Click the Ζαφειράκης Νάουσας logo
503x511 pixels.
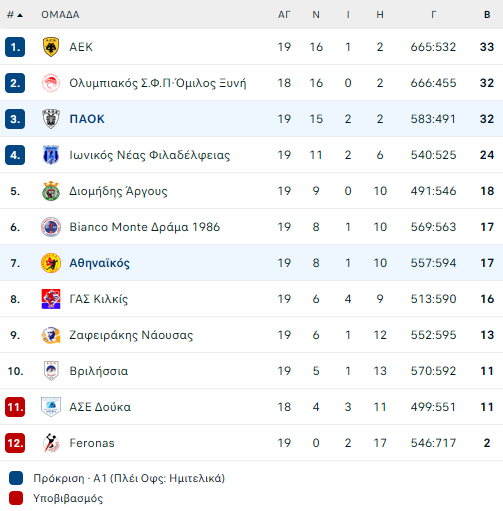51,335
